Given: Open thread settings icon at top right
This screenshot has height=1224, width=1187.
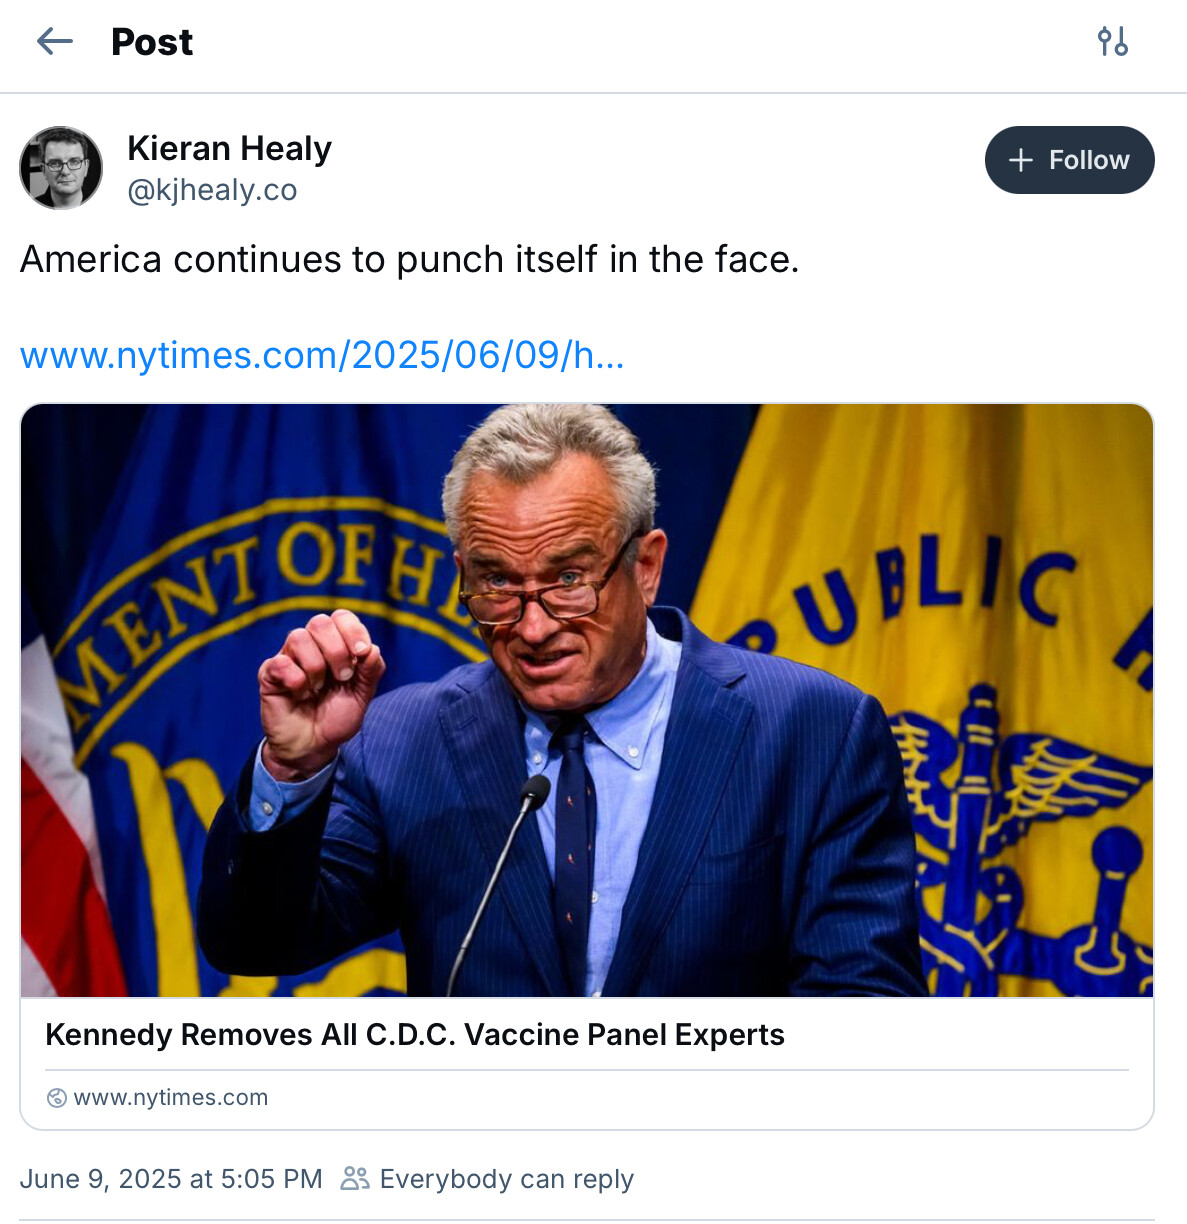Looking at the screenshot, I should click(1112, 42).
